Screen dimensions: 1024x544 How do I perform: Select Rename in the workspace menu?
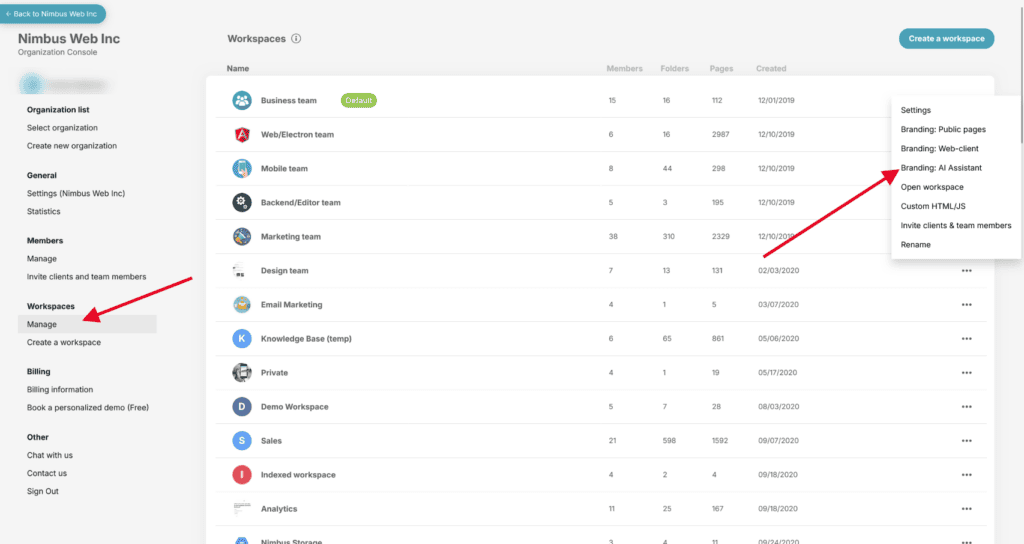[915, 244]
